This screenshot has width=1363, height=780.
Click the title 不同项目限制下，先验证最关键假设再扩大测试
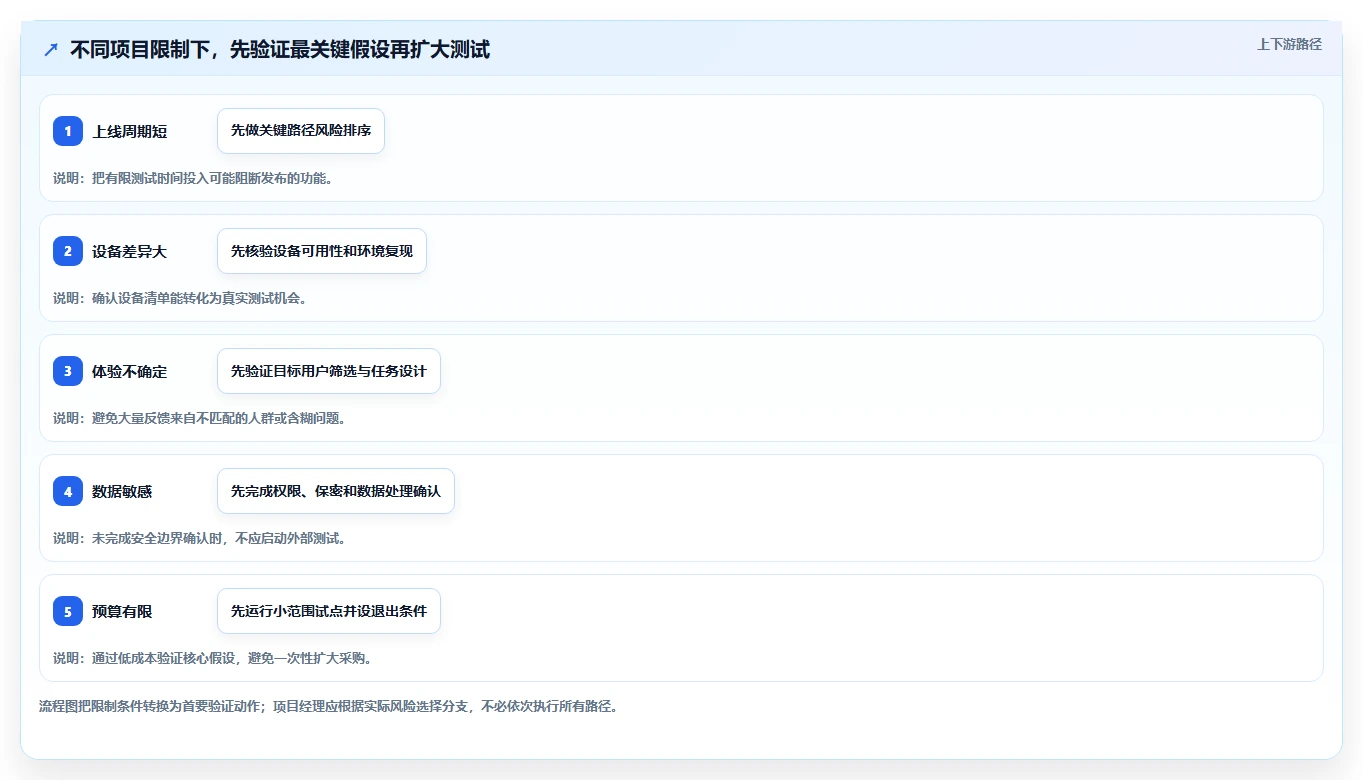click(x=280, y=50)
